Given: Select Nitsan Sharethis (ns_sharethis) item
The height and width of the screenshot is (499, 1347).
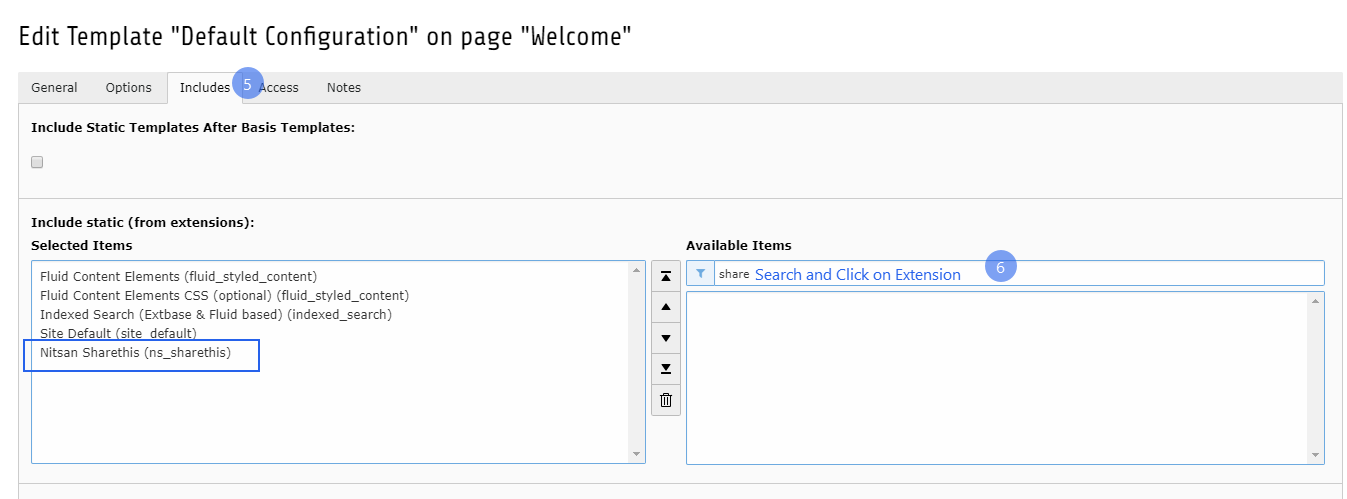Looking at the screenshot, I should [x=136, y=352].
